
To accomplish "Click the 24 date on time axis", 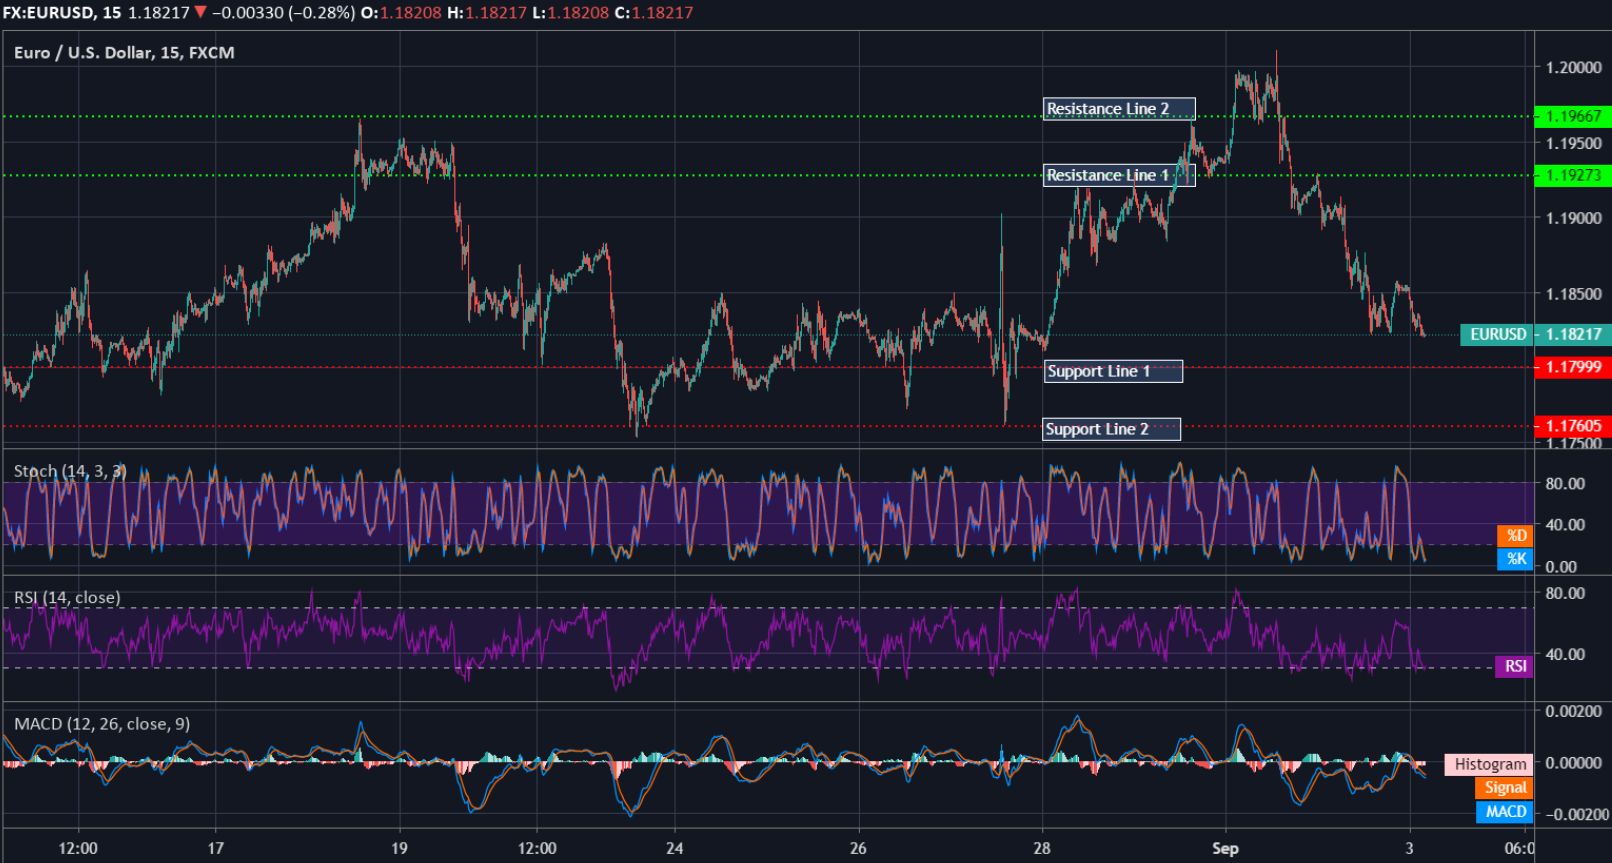I will tap(675, 848).
